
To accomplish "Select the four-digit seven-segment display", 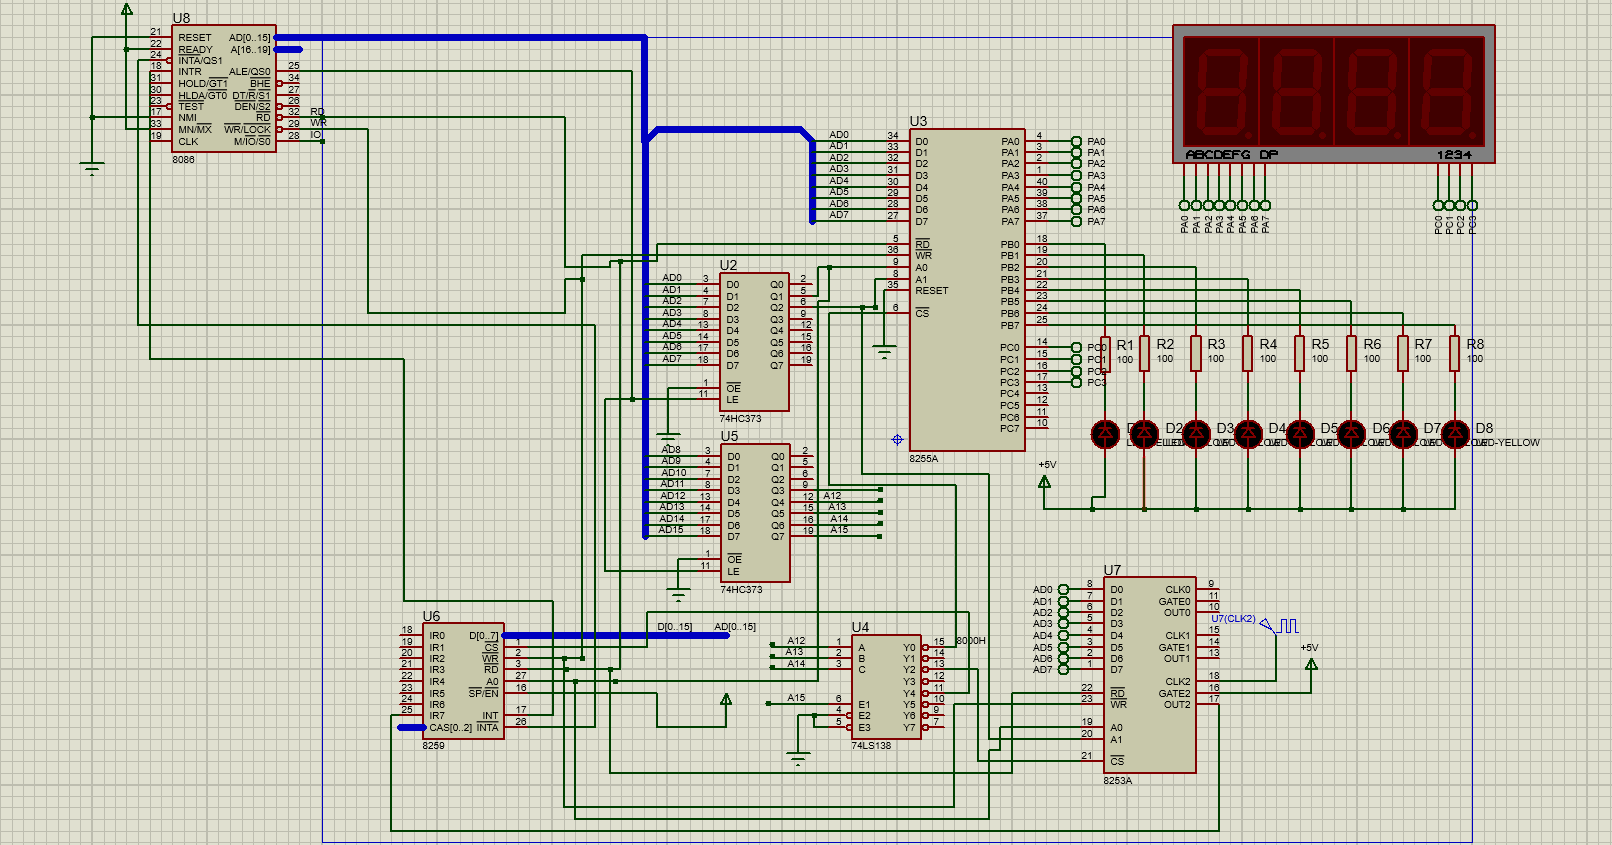I will coord(1334,94).
